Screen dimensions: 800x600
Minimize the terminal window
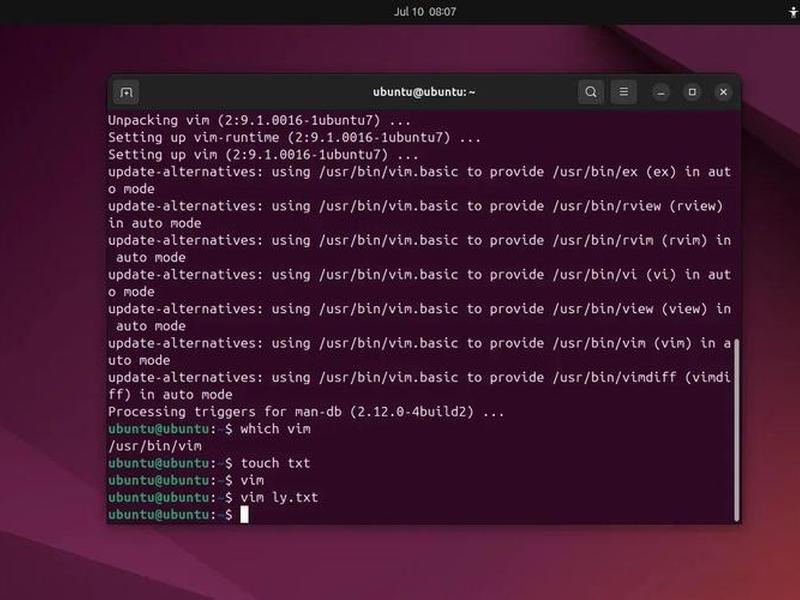(661, 92)
